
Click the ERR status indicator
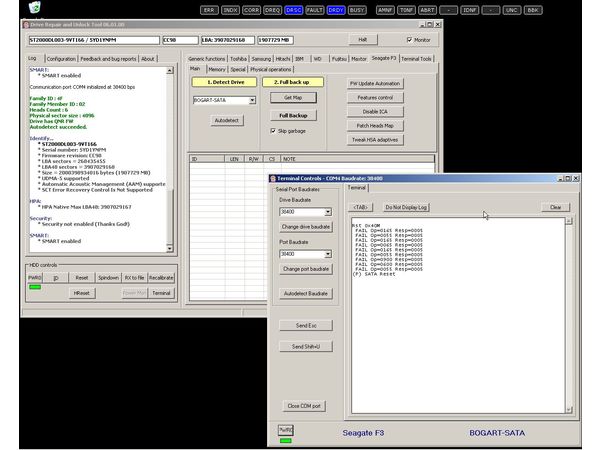click(209, 10)
